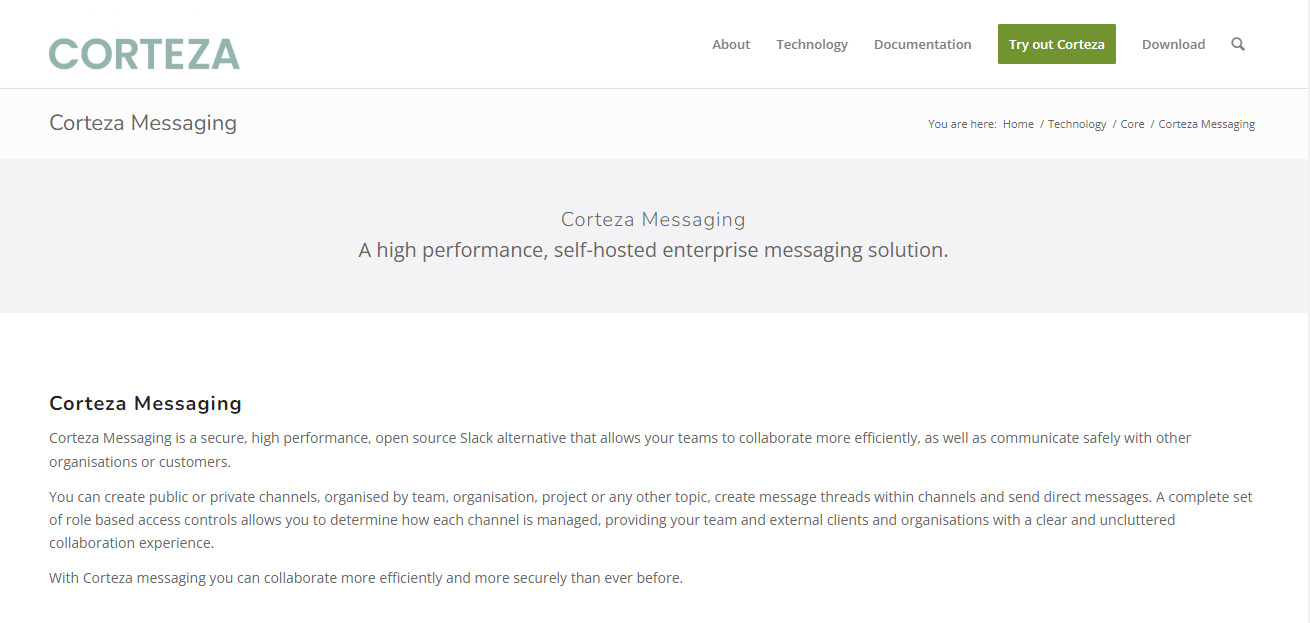Viewport: 1310px width, 623px height.
Task: Open the About page
Action: pyautogui.click(x=731, y=44)
